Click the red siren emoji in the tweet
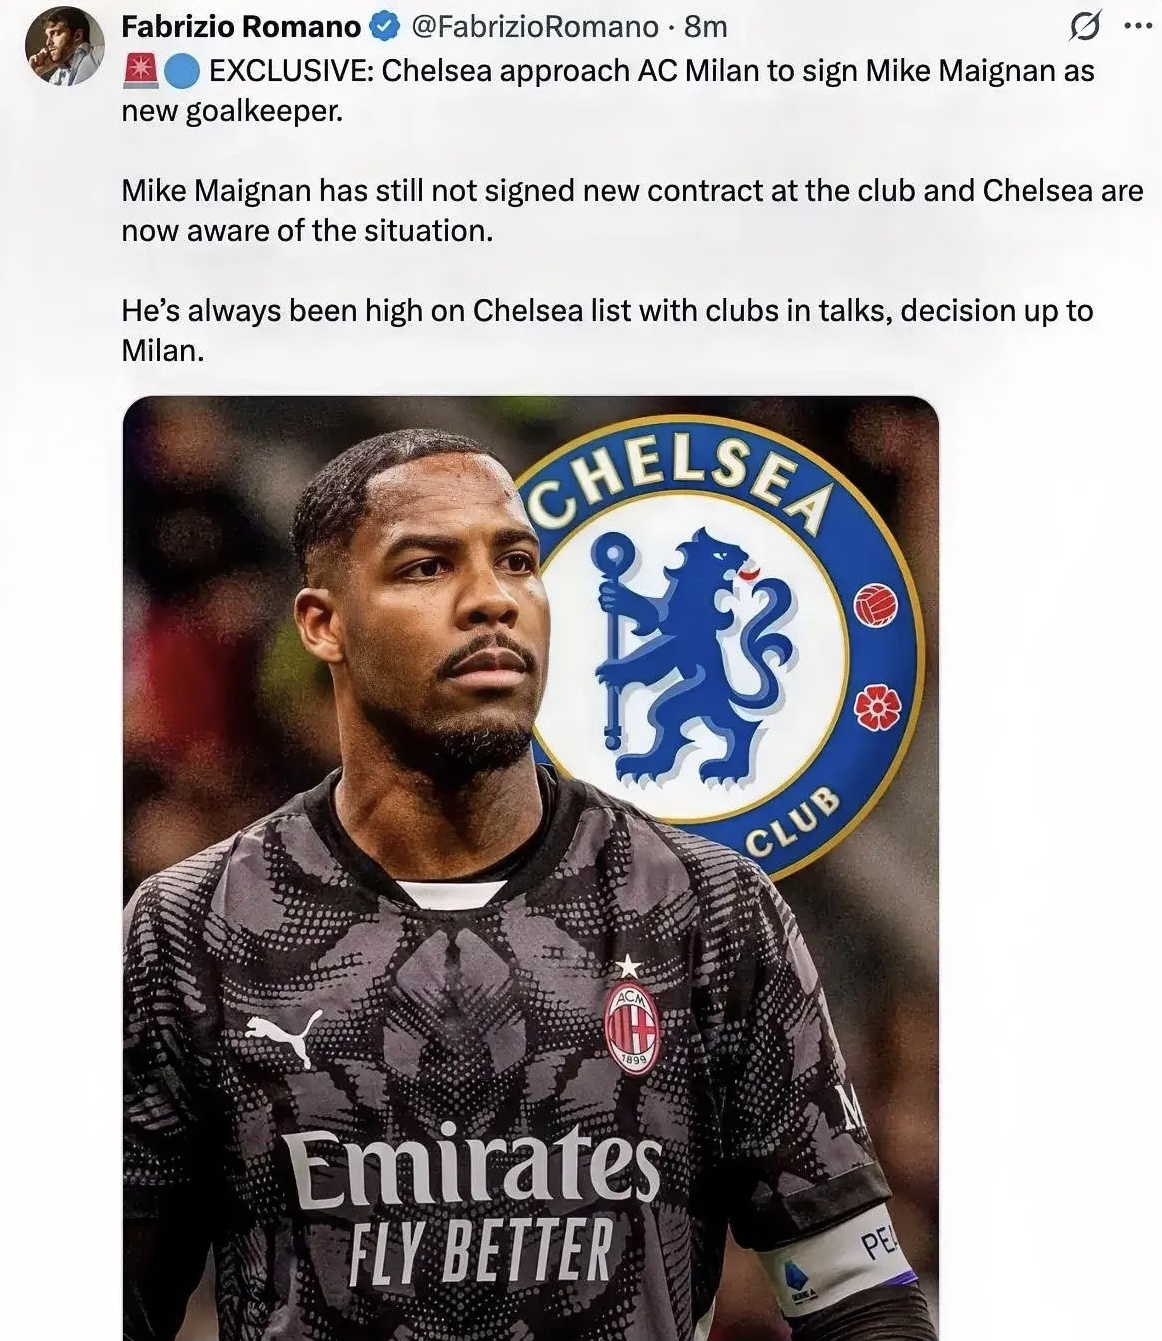1162x1341 pixels. tap(139, 71)
